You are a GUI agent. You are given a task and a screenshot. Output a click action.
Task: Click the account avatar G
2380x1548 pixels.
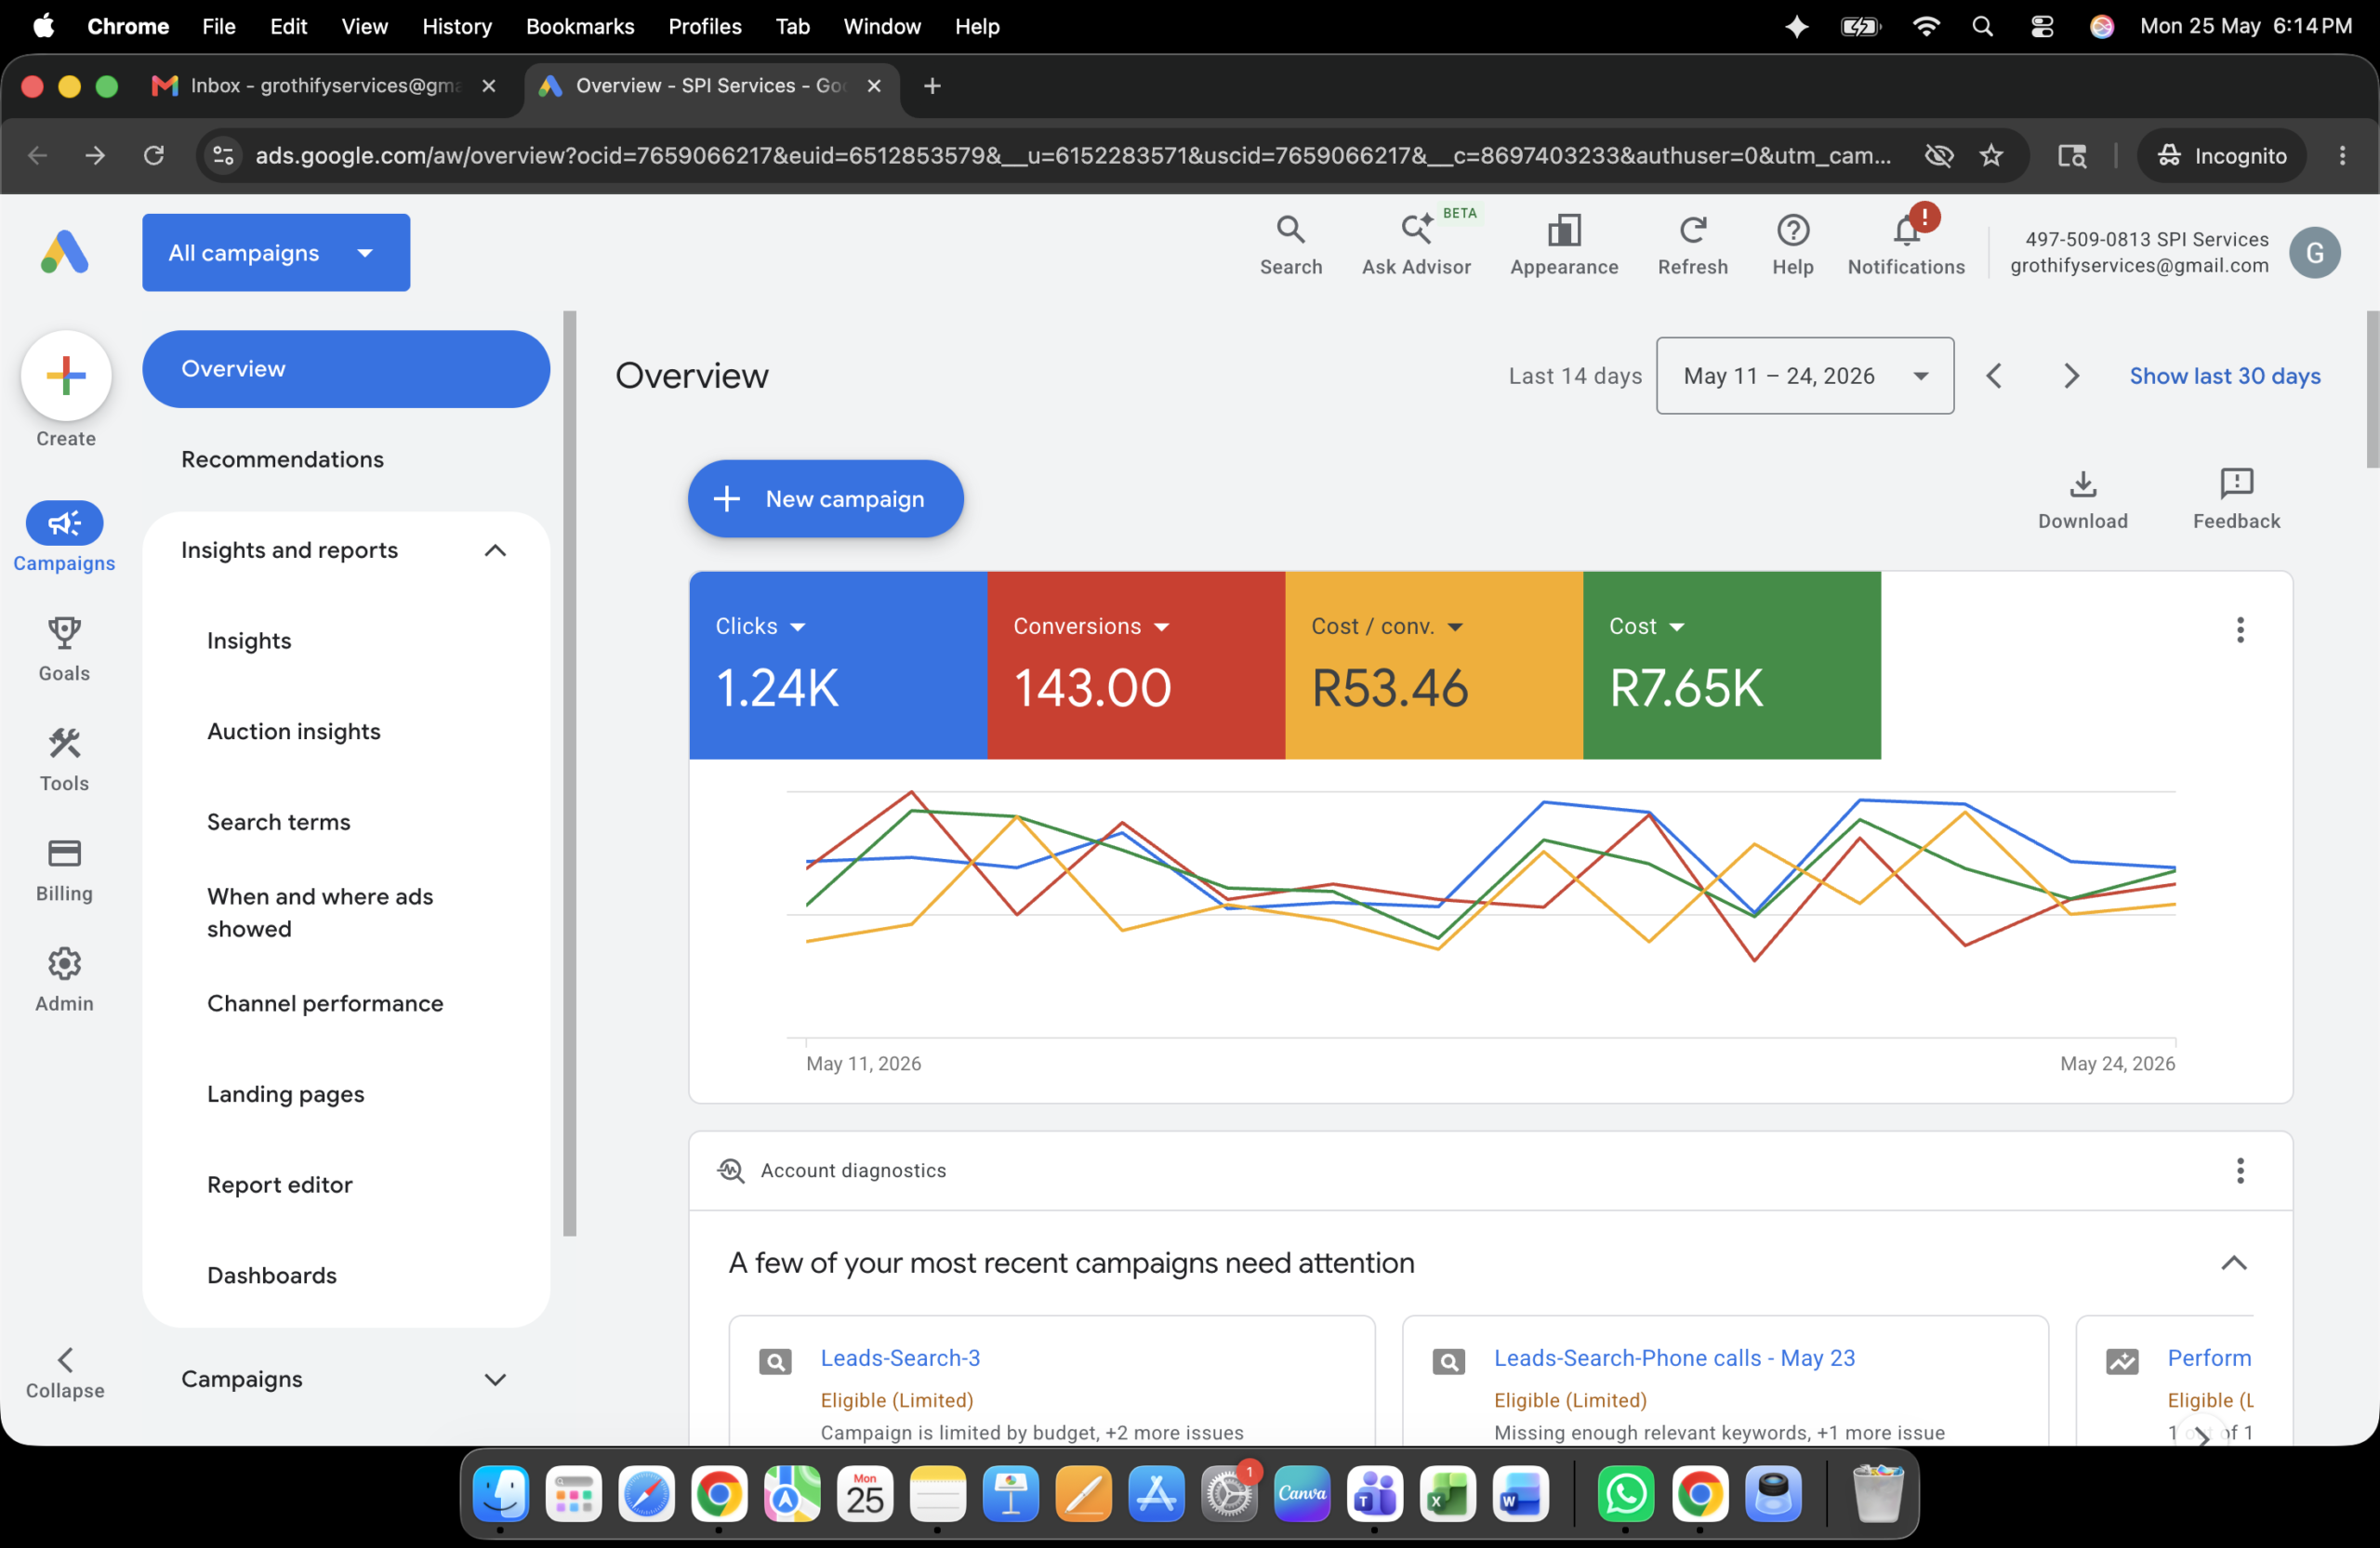click(x=2314, y=253)
